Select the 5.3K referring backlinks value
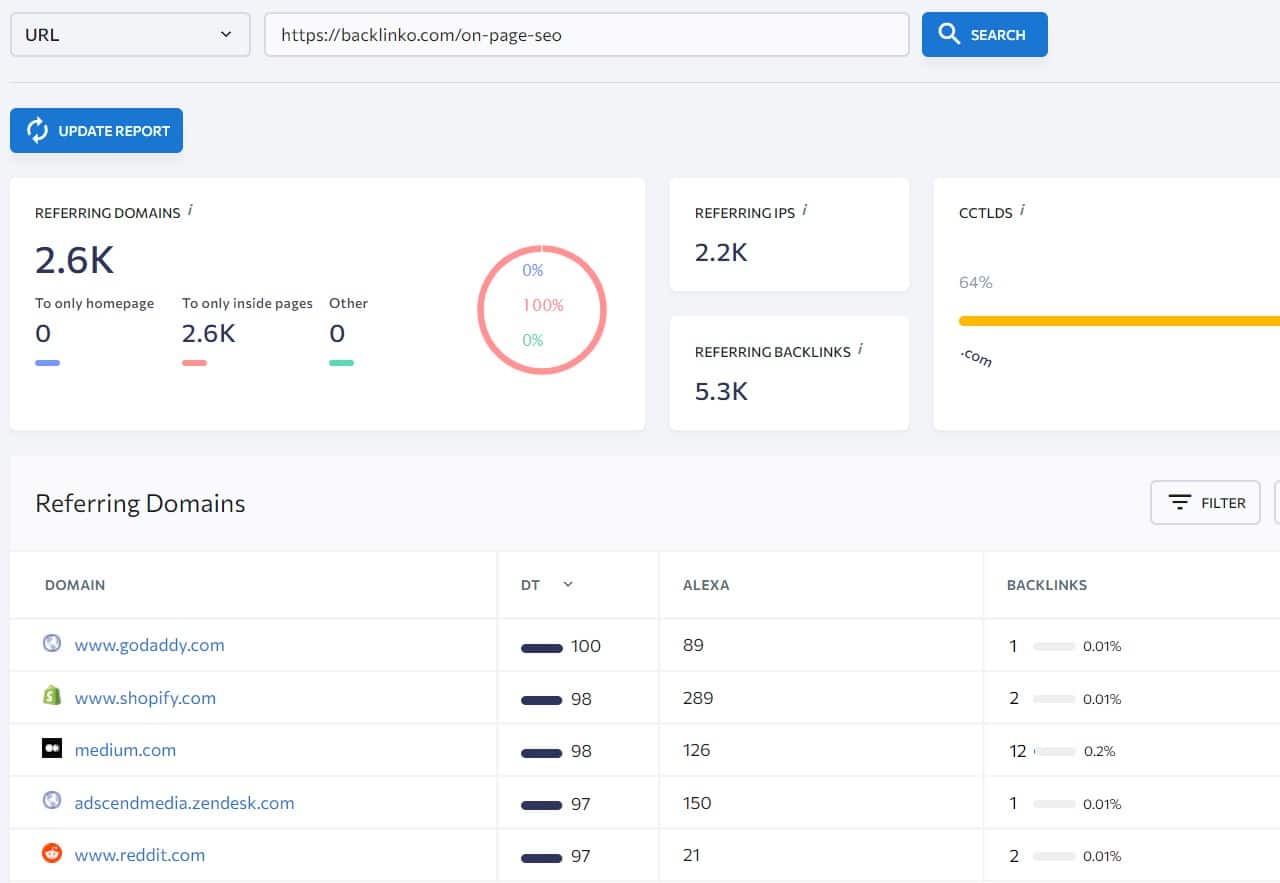This screenshot has width=1280, height=883. coord(721,391)
